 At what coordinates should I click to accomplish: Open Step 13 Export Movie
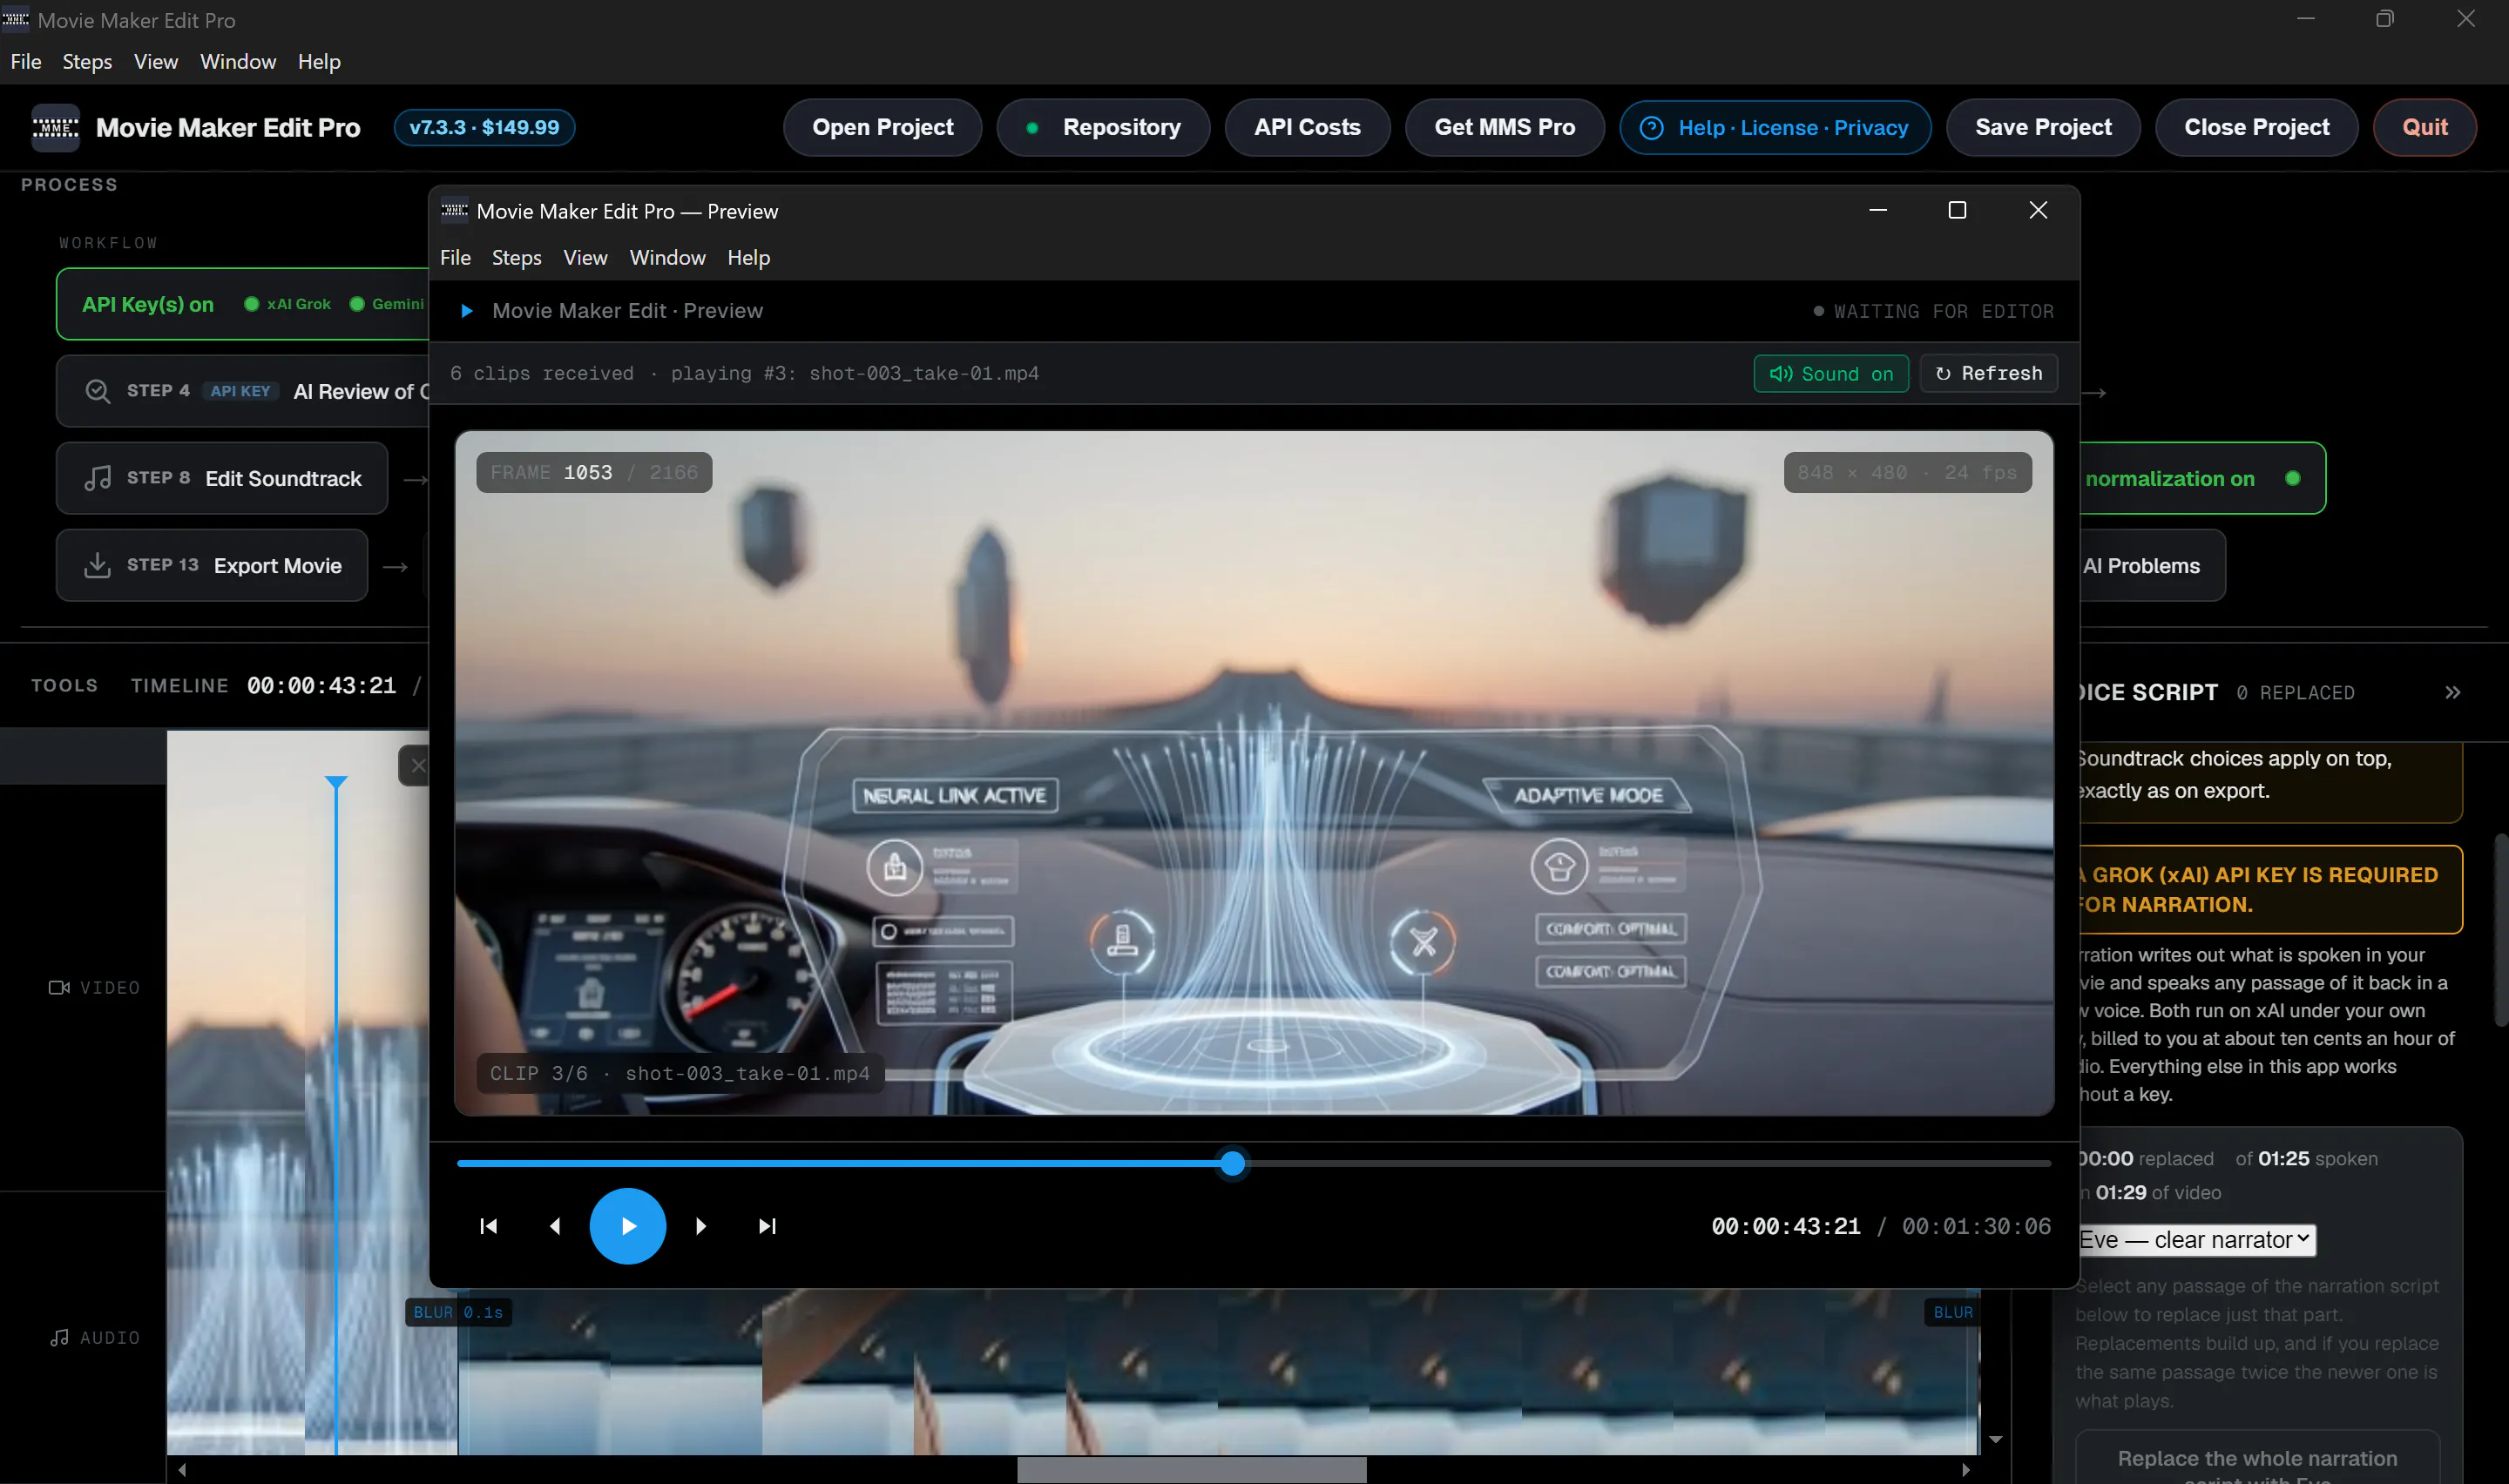[211, 565]
